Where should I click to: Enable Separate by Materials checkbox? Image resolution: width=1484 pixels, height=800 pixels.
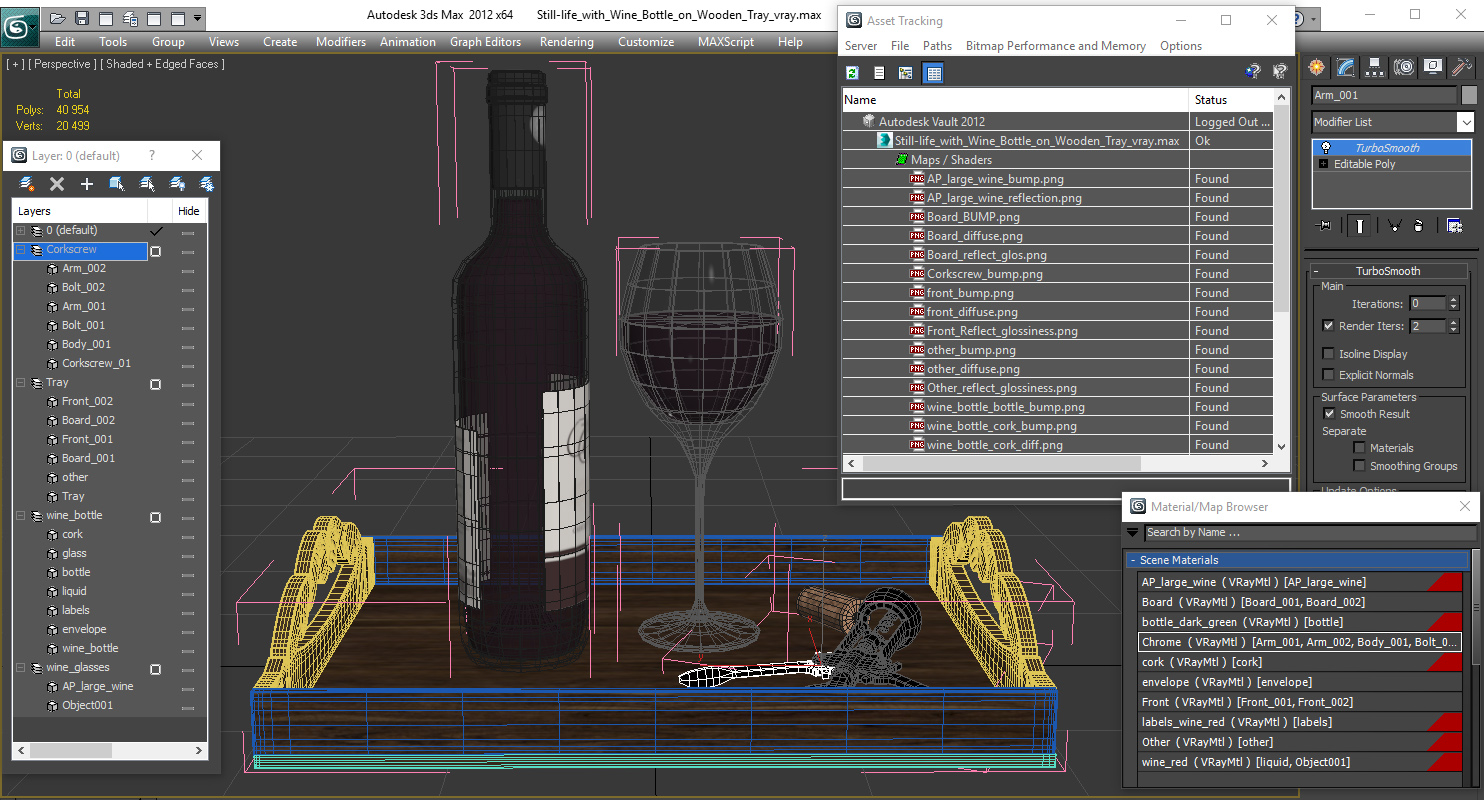(1359, 448)
